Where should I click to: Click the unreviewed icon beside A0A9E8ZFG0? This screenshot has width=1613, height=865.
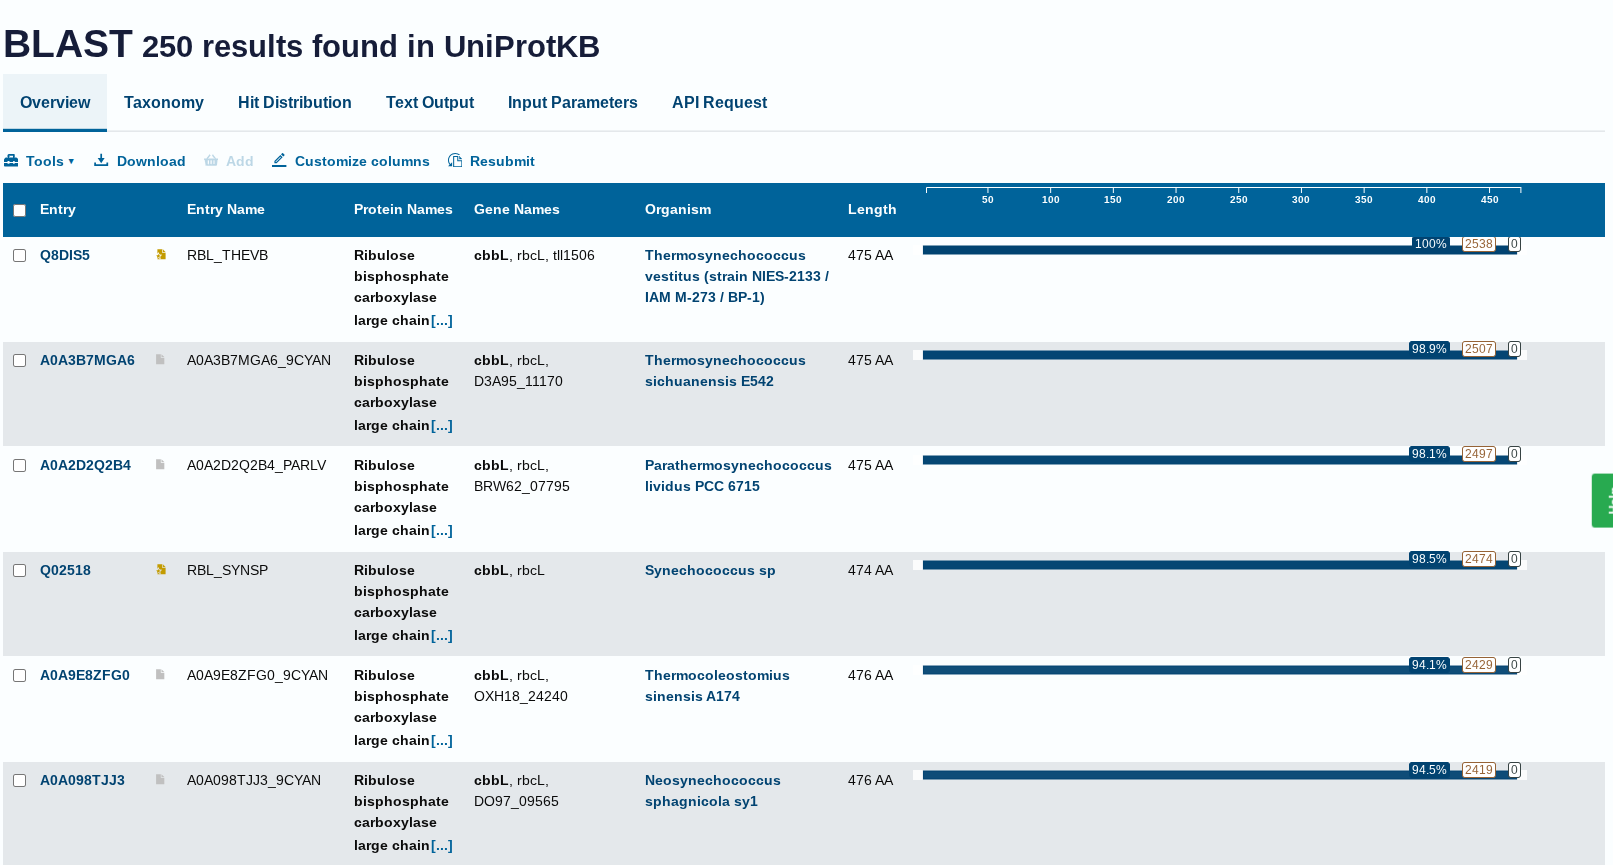160,675
